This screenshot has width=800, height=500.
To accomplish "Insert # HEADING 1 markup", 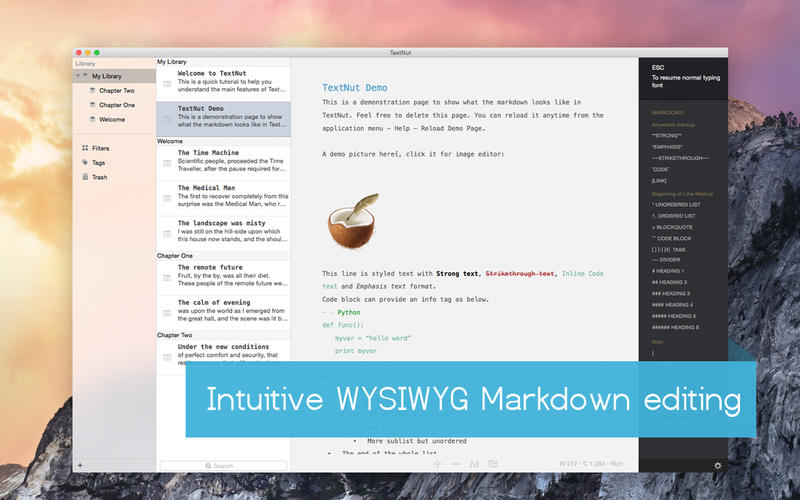I will click(668, 271).
